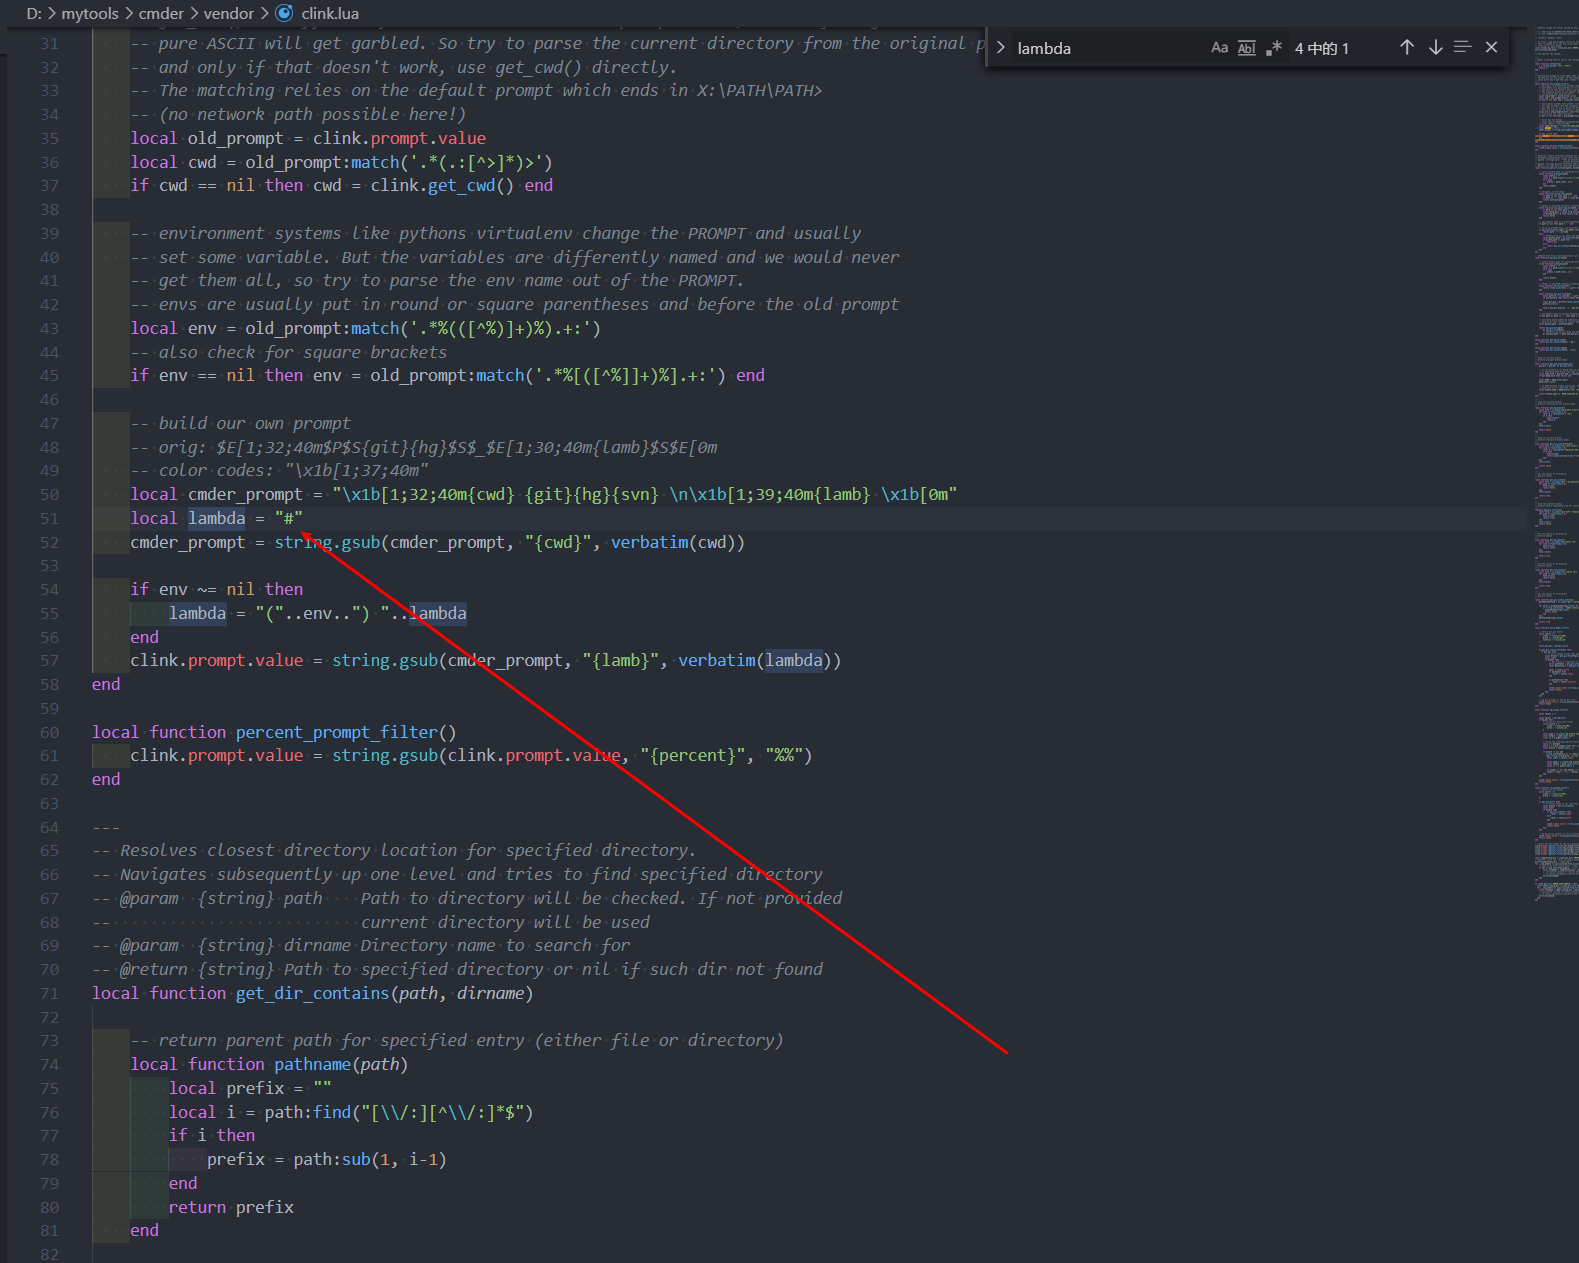Toggle Match Whole Word option
Viewport: 1579px width, 1263px height.
(1246, 48)
